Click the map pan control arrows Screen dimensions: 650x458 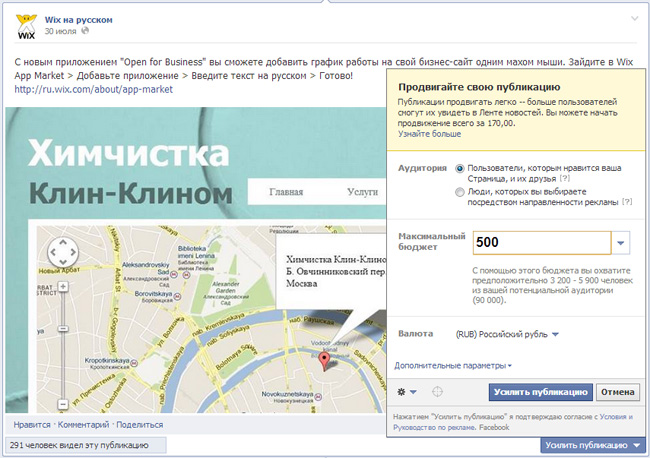pyautogui.click(x=63, y=252)
